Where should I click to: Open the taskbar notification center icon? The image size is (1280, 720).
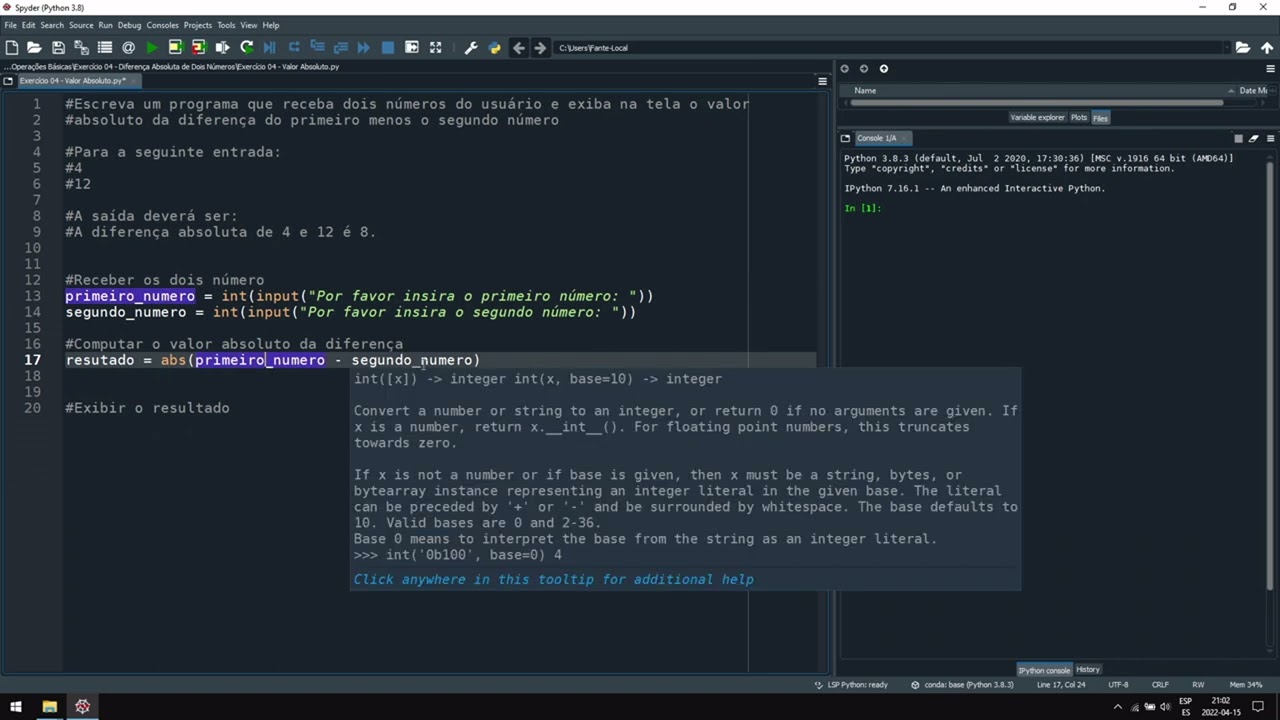[x=1260, y=706]
